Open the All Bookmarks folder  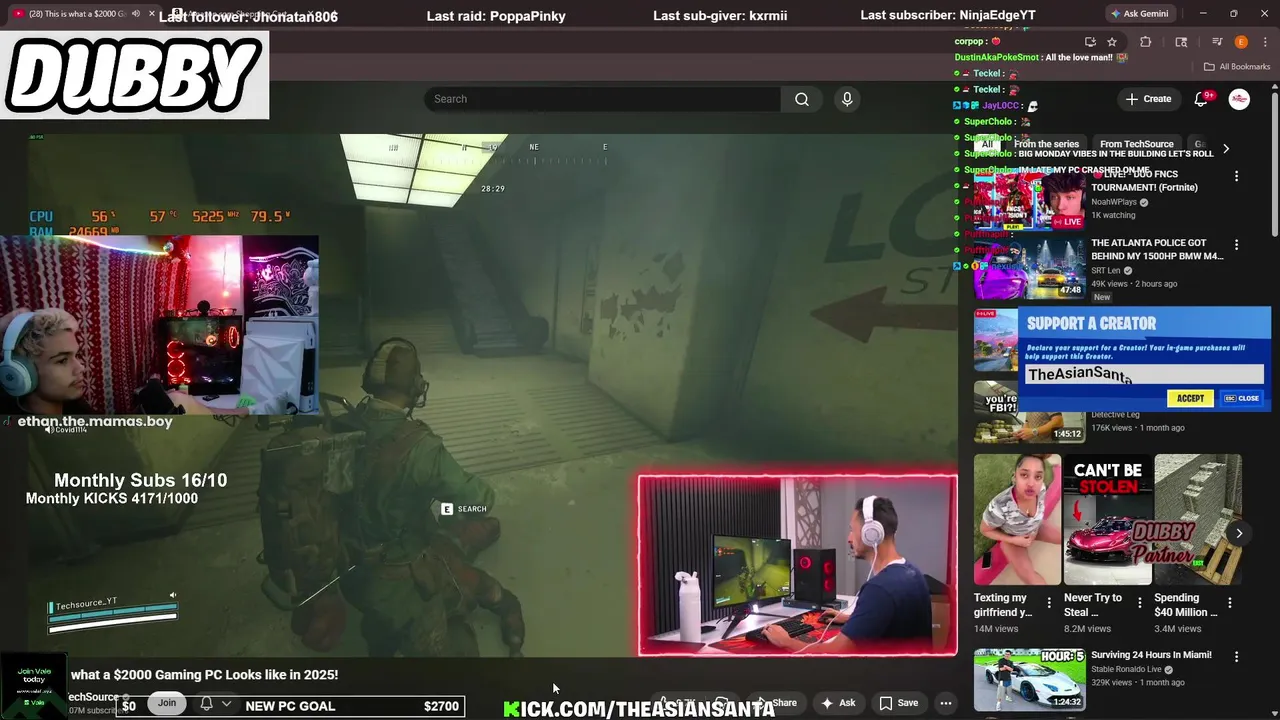point(1237,67)
